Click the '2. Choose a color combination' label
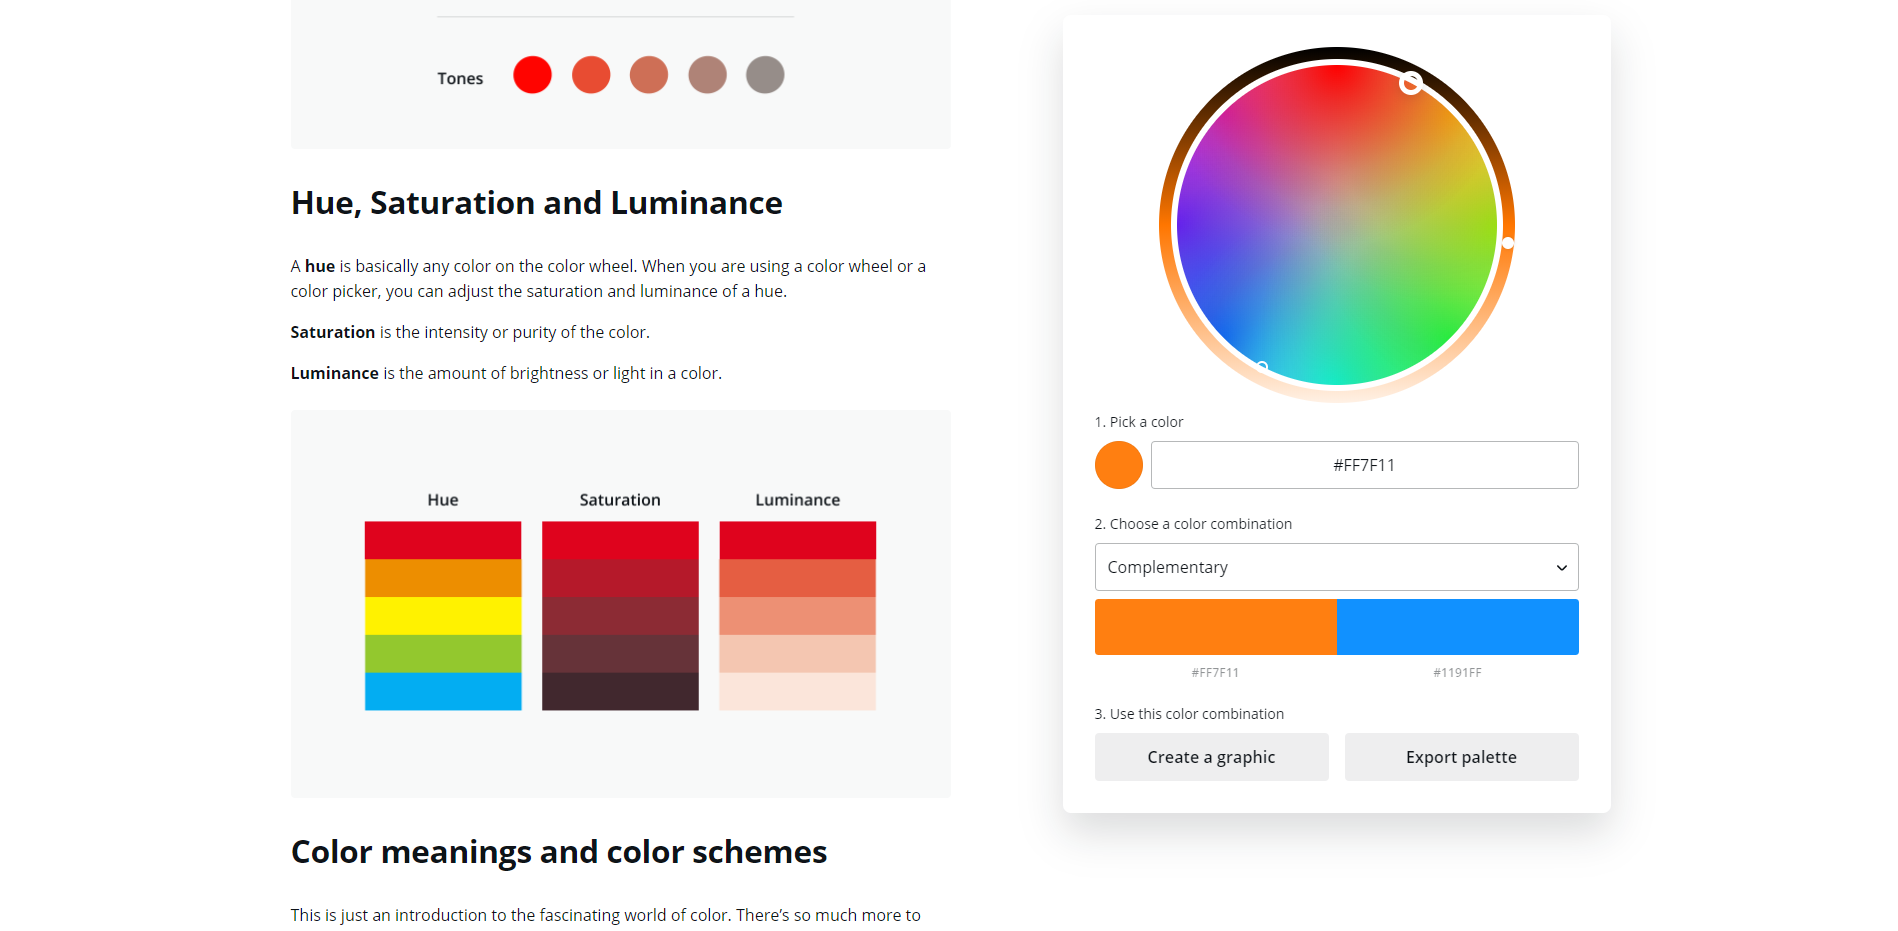This screenshot has height=931, width=1898. point(1193,524)
